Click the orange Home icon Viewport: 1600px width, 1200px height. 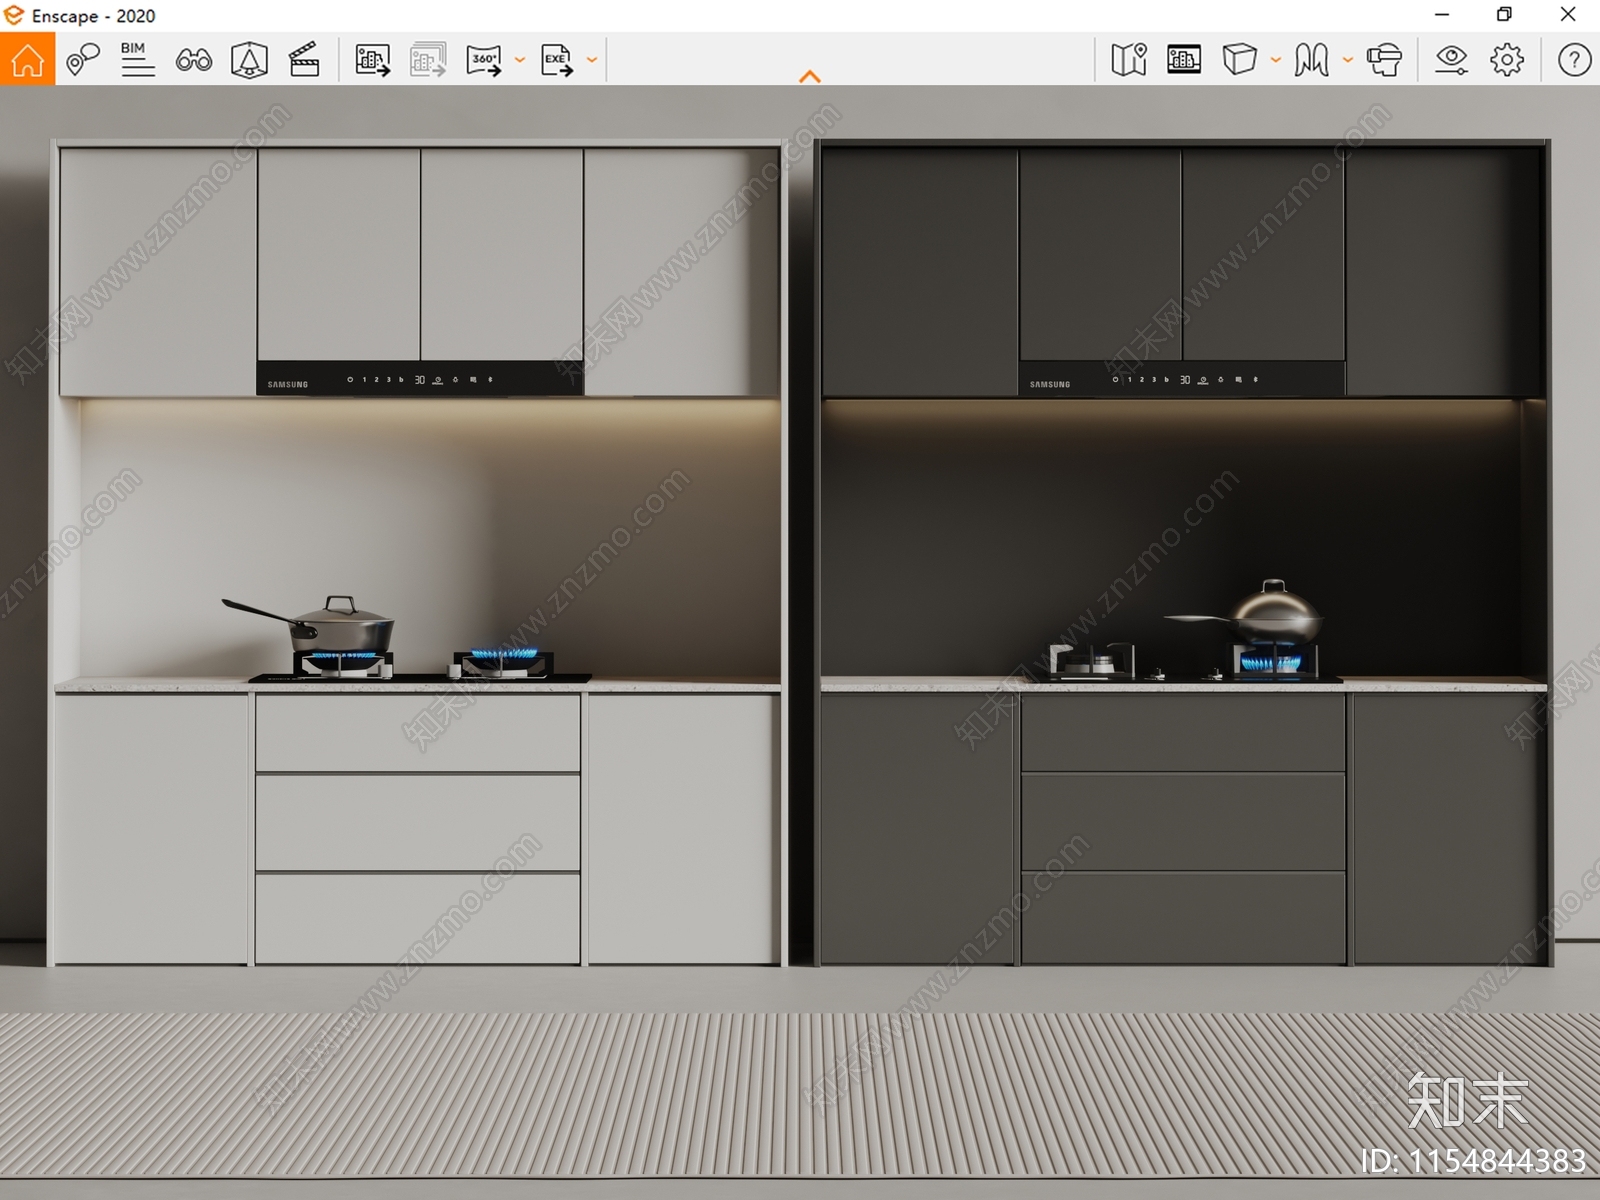pyautogui.click(x=27, y=59)
